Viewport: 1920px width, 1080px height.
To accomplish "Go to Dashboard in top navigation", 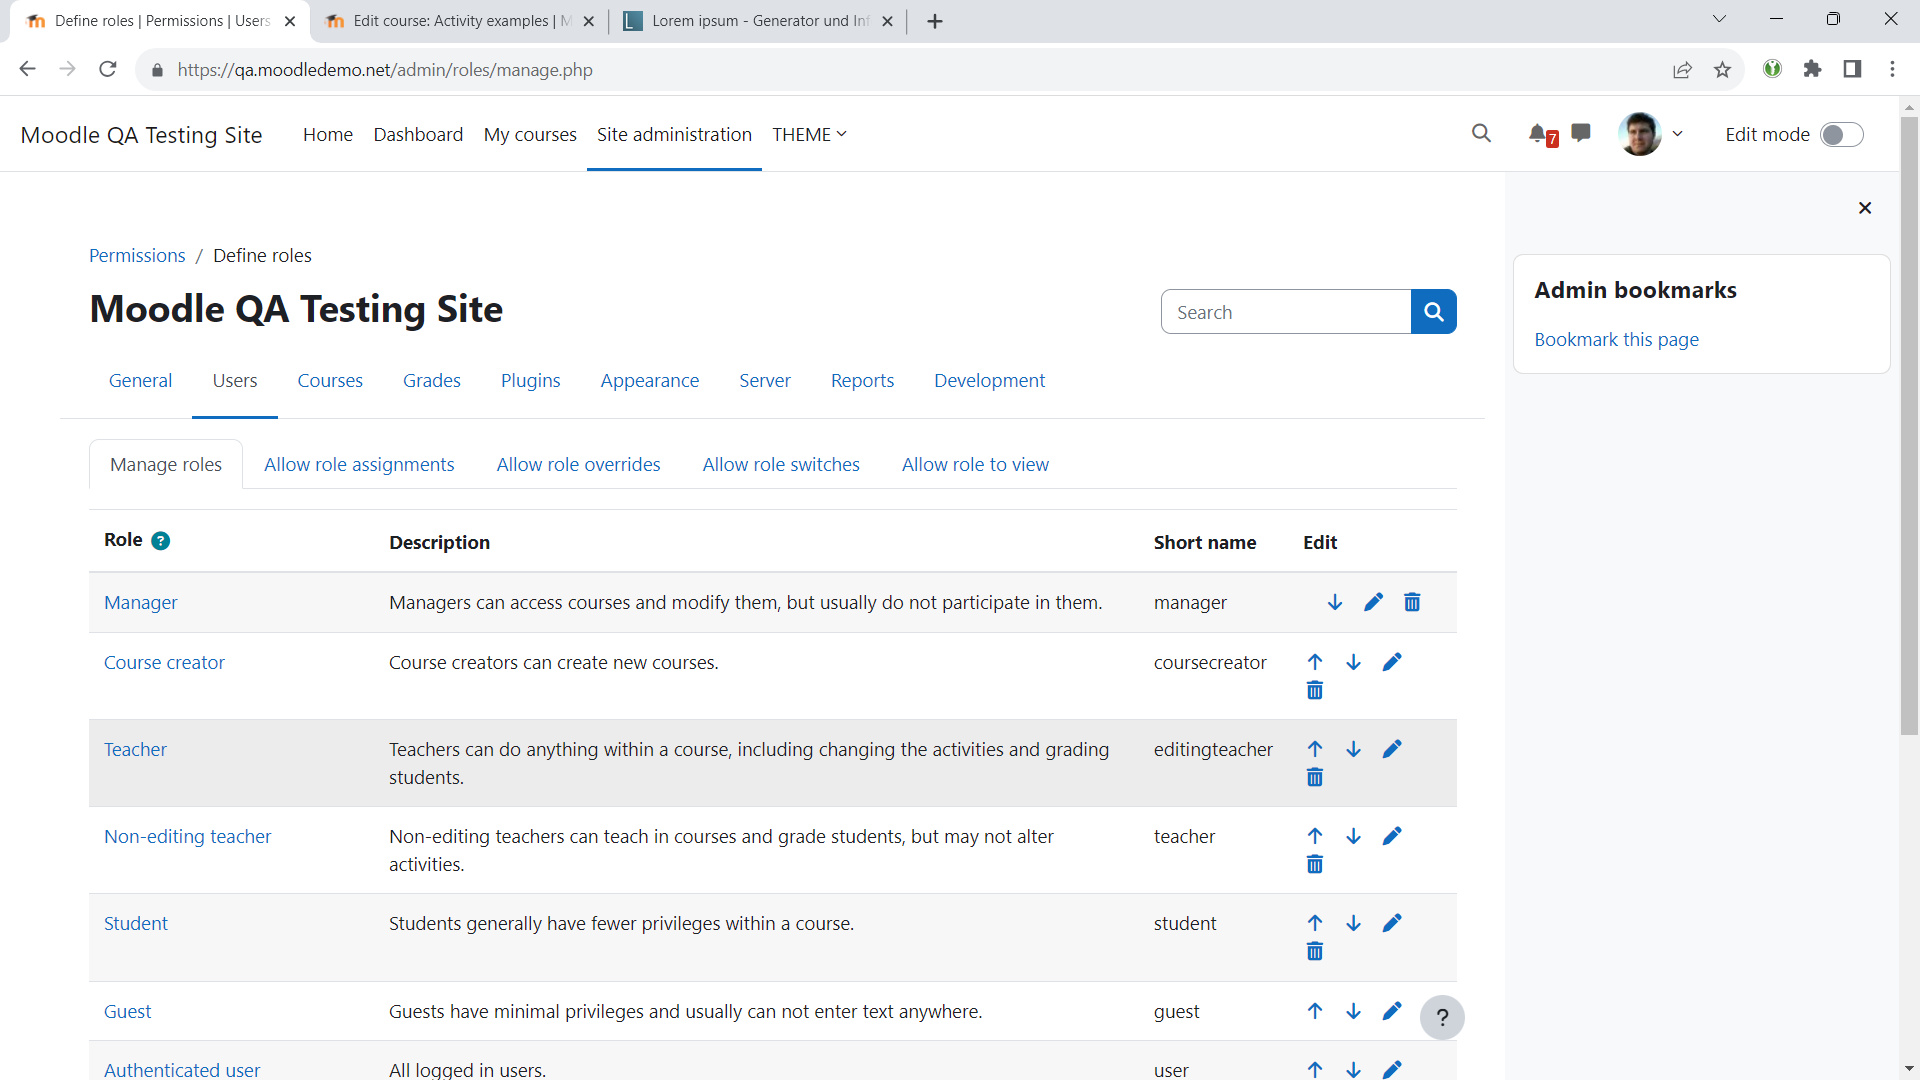I will point(418,134).
